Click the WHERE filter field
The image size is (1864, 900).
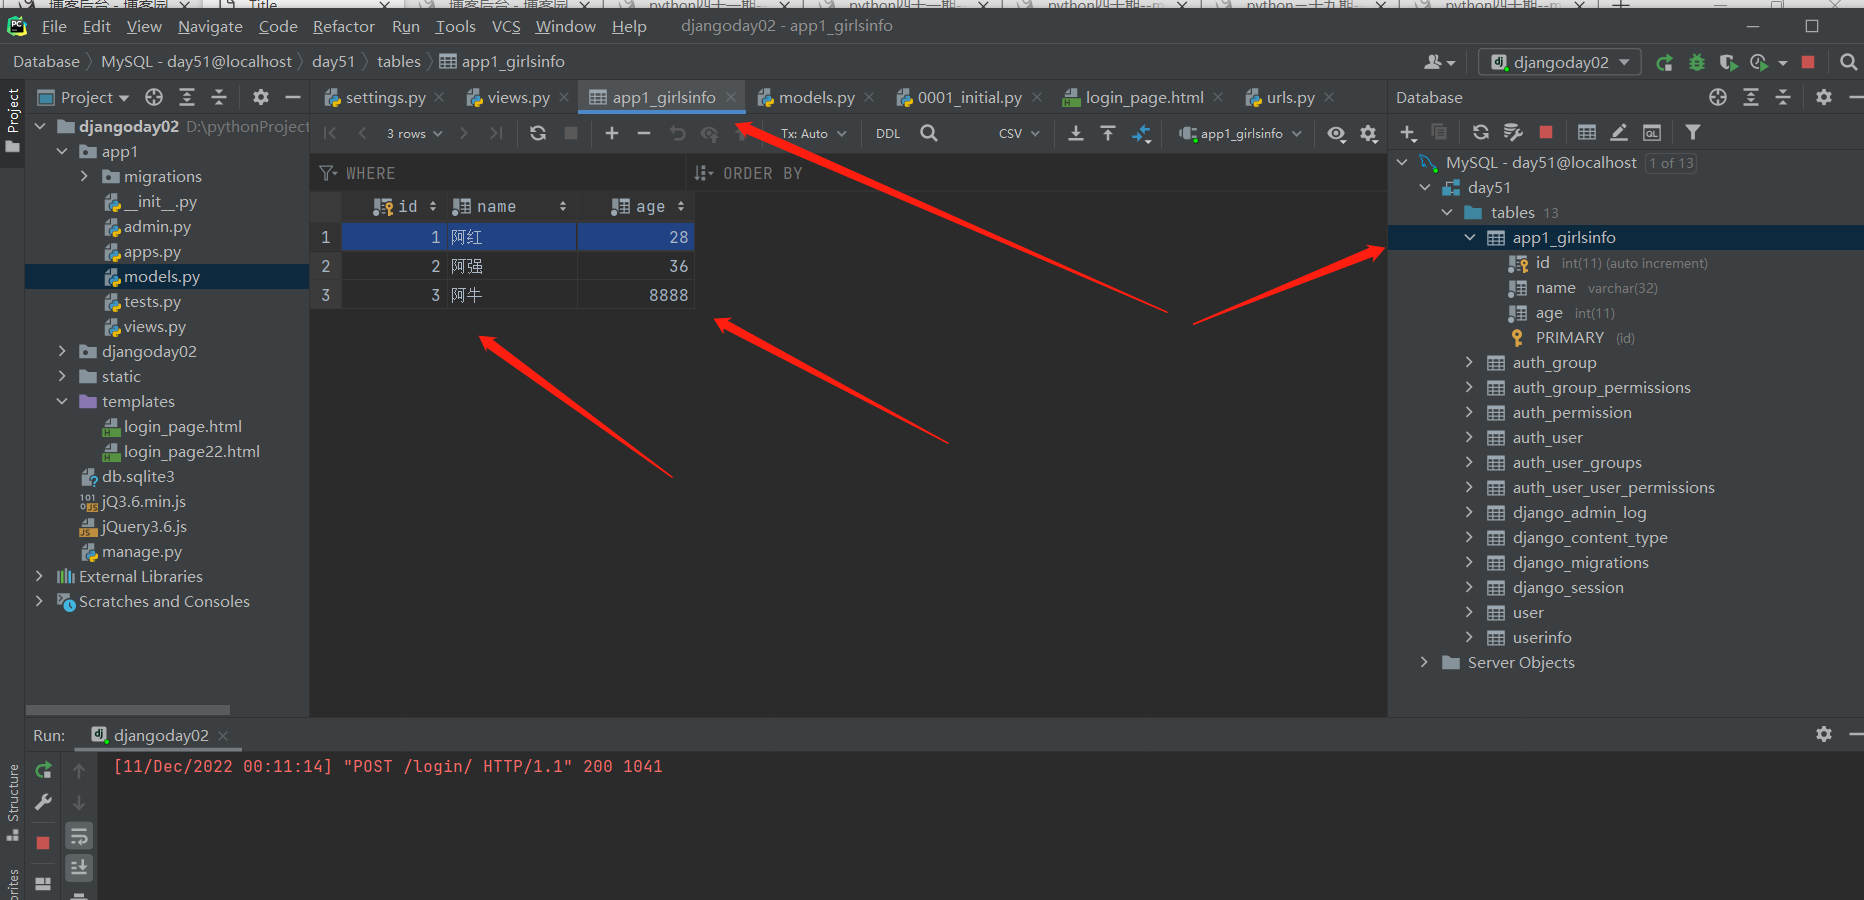500,173
